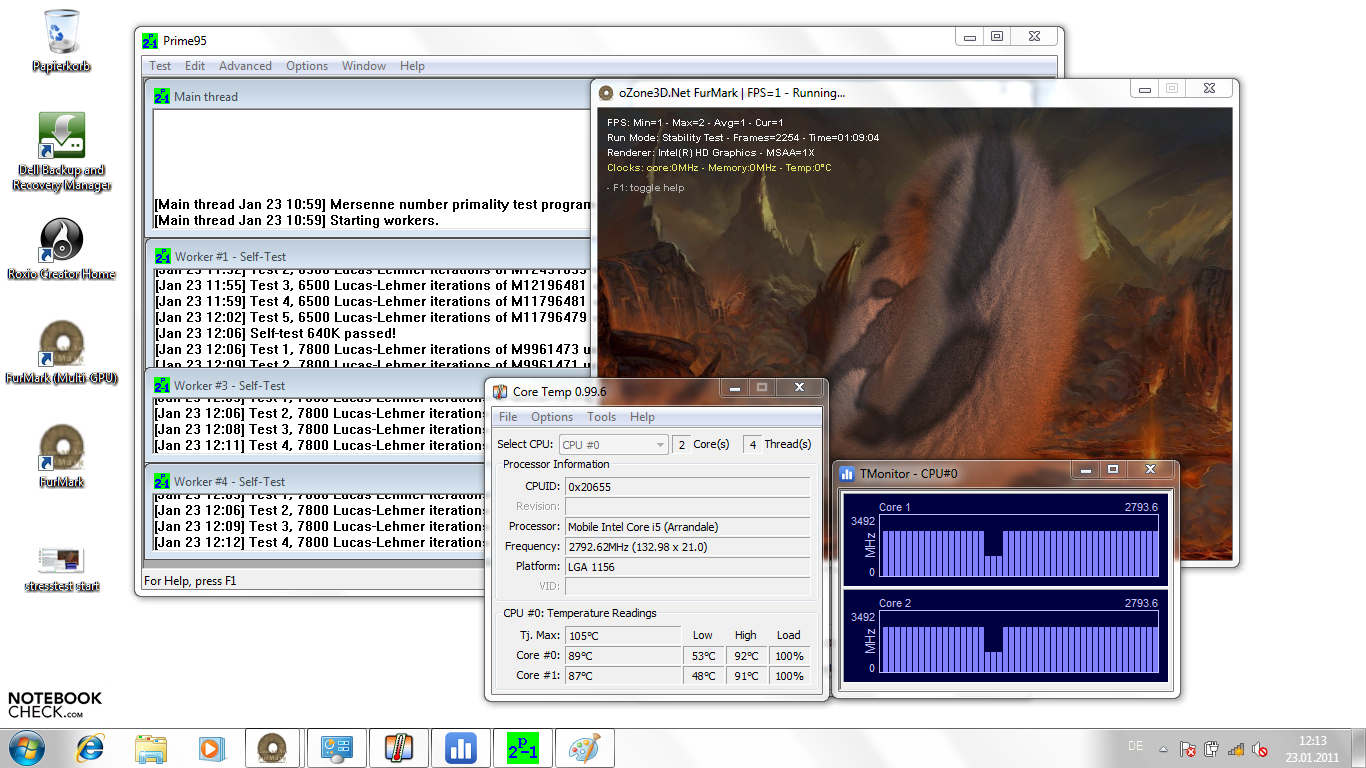Open Internet Explorer from the taskbar
1366x768 pixels.
91,748
